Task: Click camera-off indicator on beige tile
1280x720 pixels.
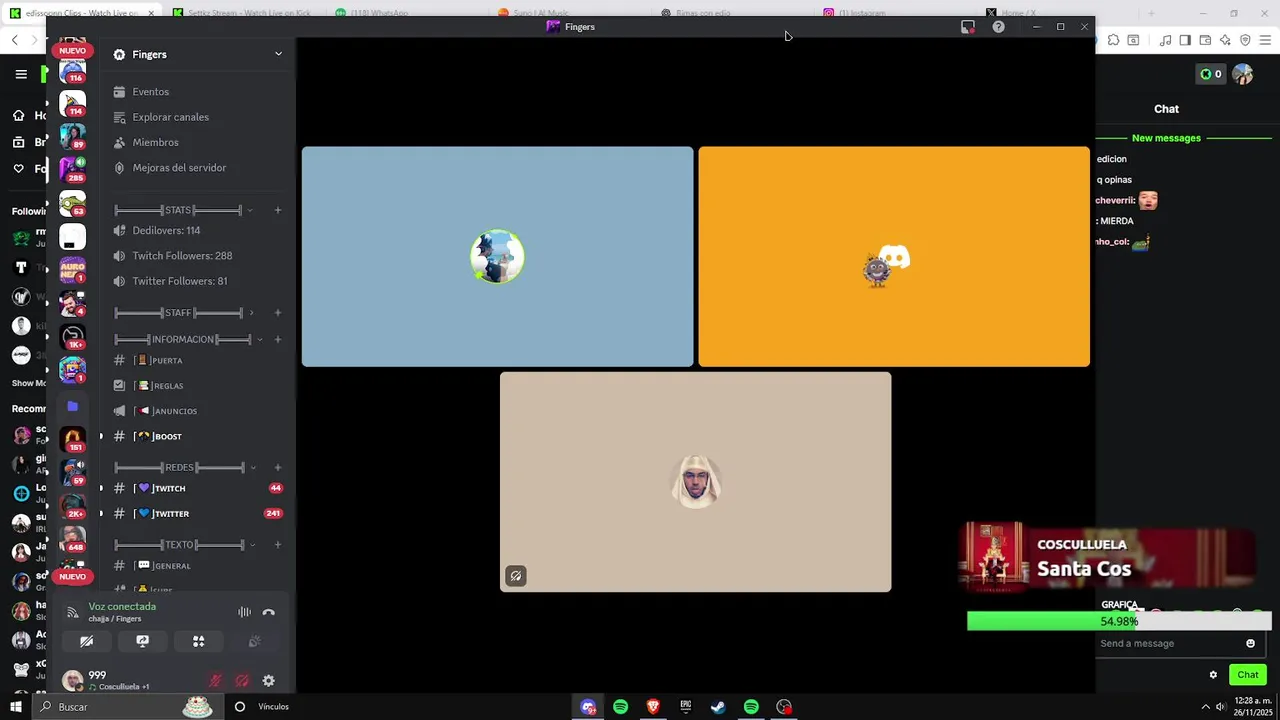Action: click(x=516, y=576)
